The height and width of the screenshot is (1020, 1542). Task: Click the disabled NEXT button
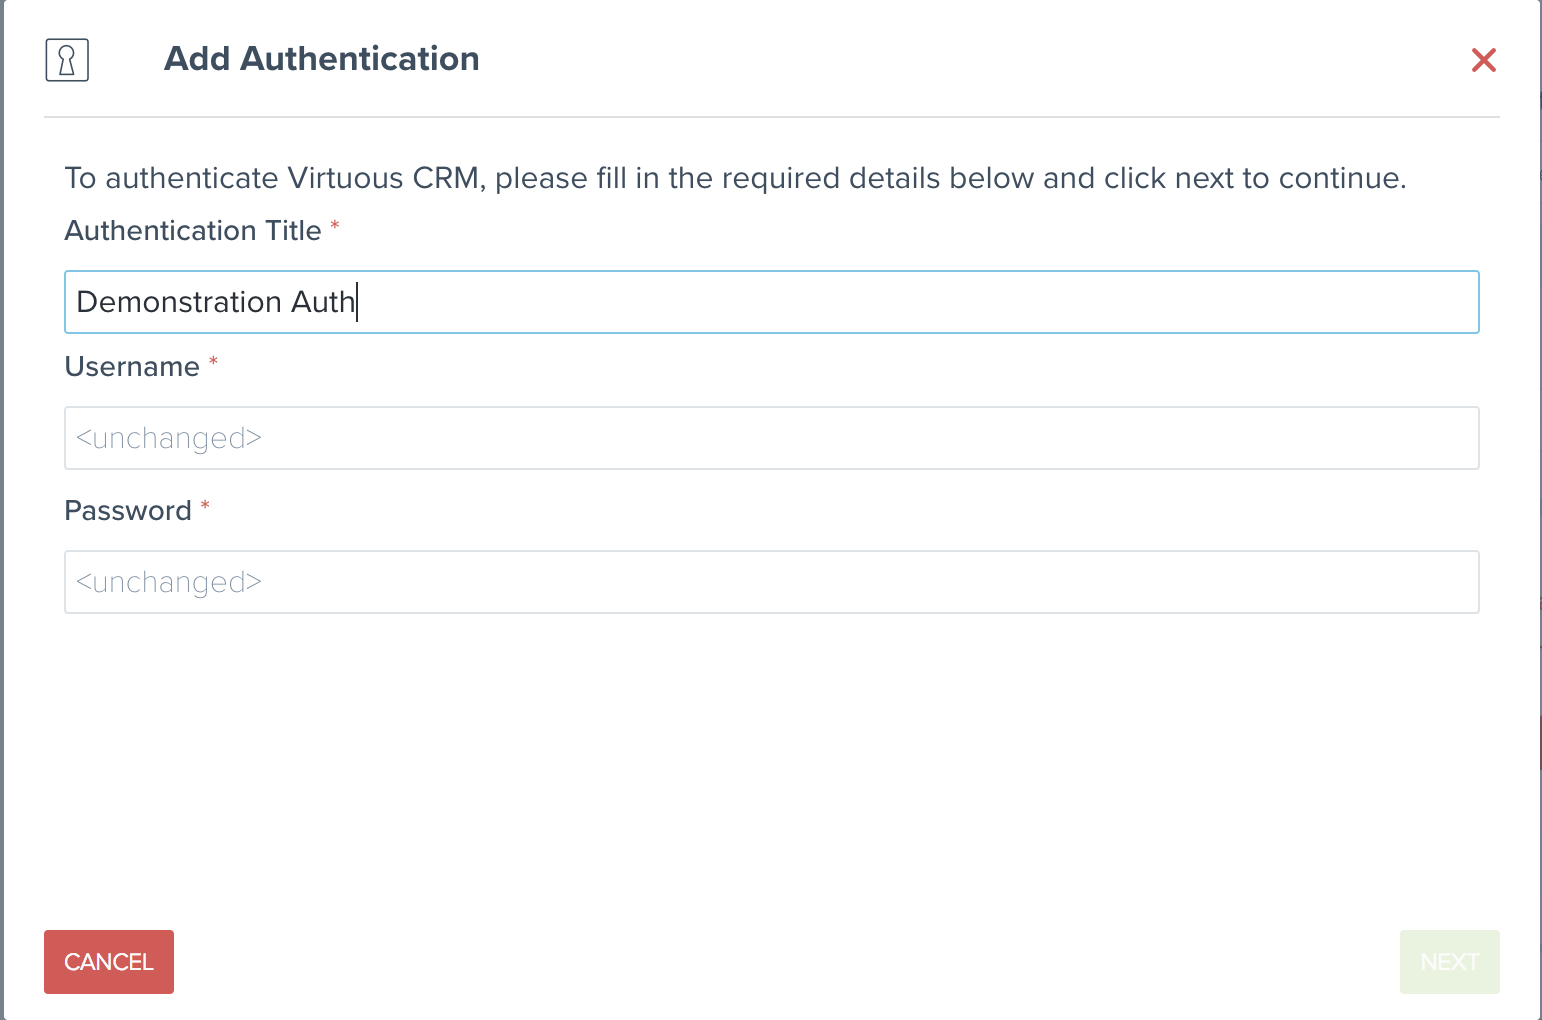[x=1449, y=961]
